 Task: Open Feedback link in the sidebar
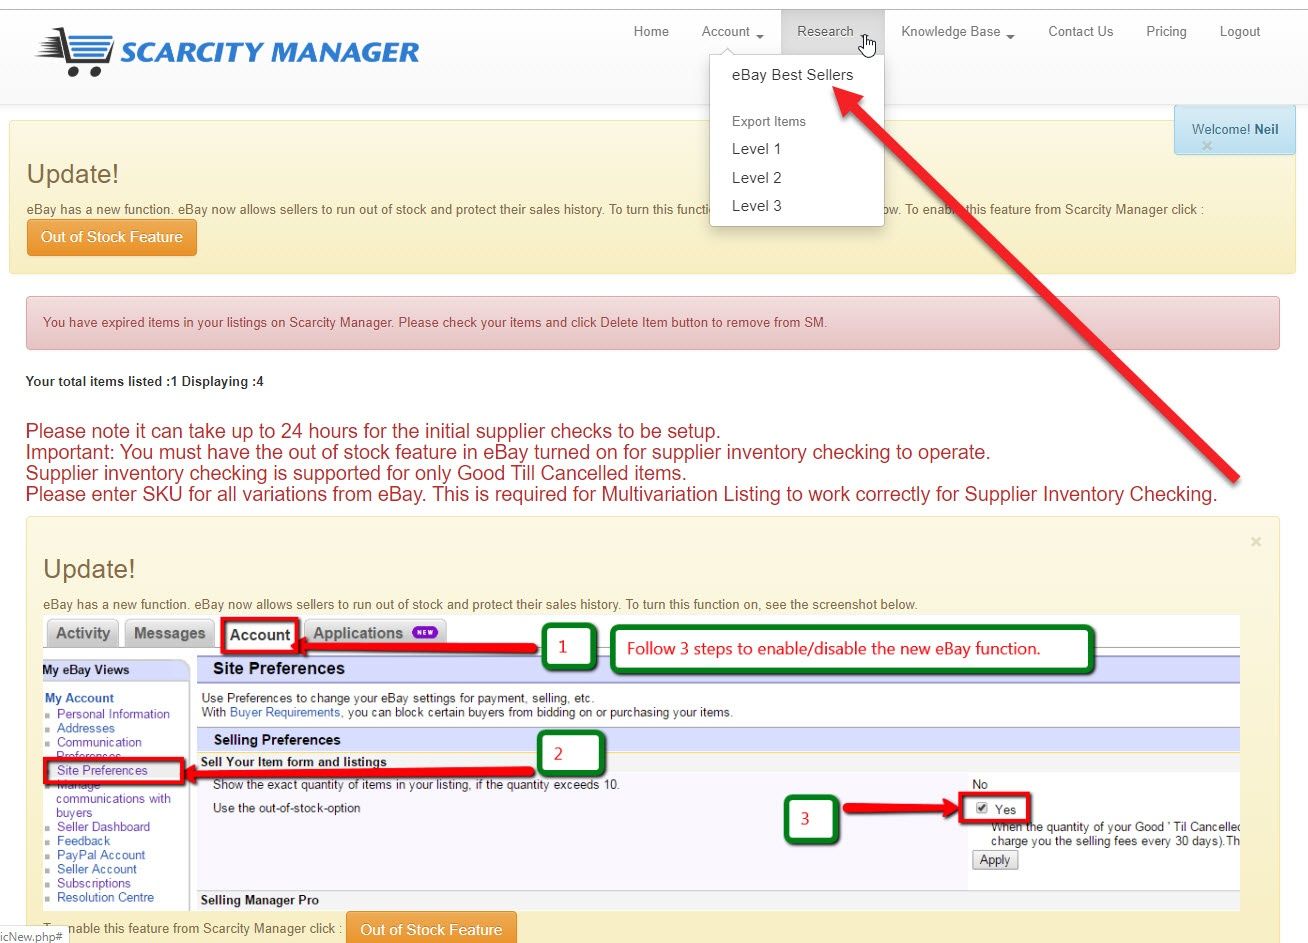84,841
